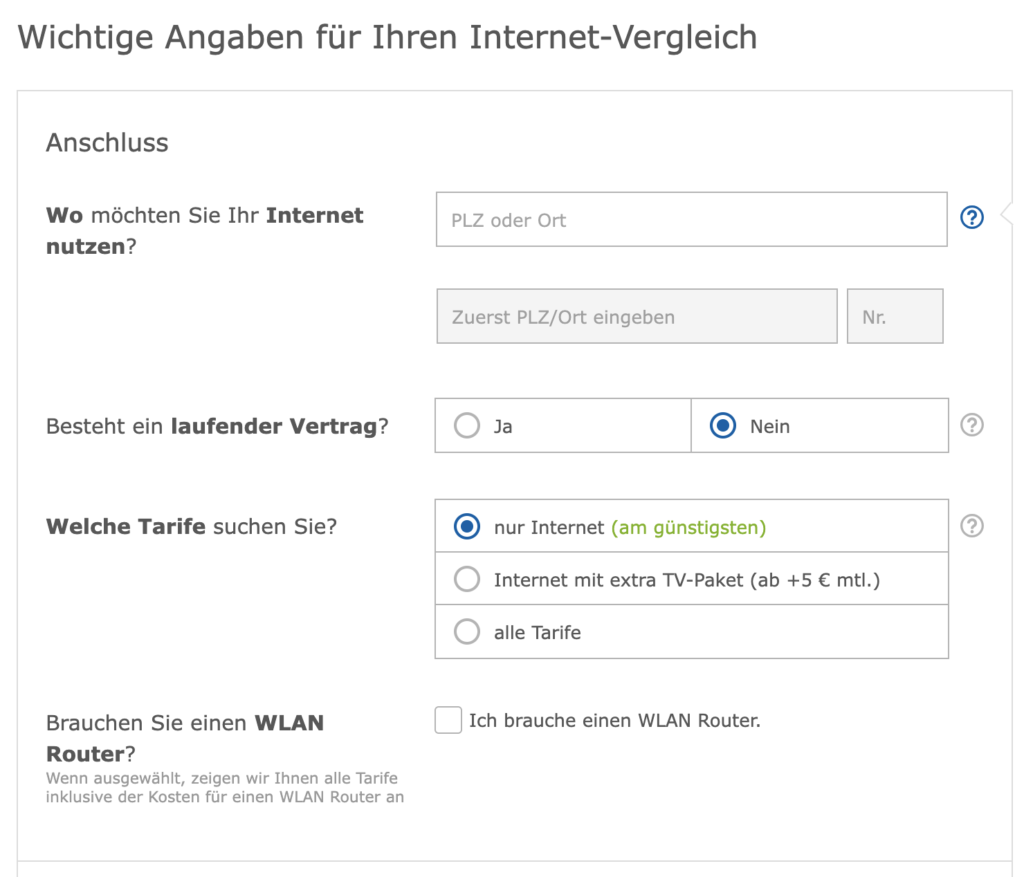Click the 'Welche Tarife suchen Sie?' label
The width and height of the screenshot is (1024, 877).
click(191, 526)
